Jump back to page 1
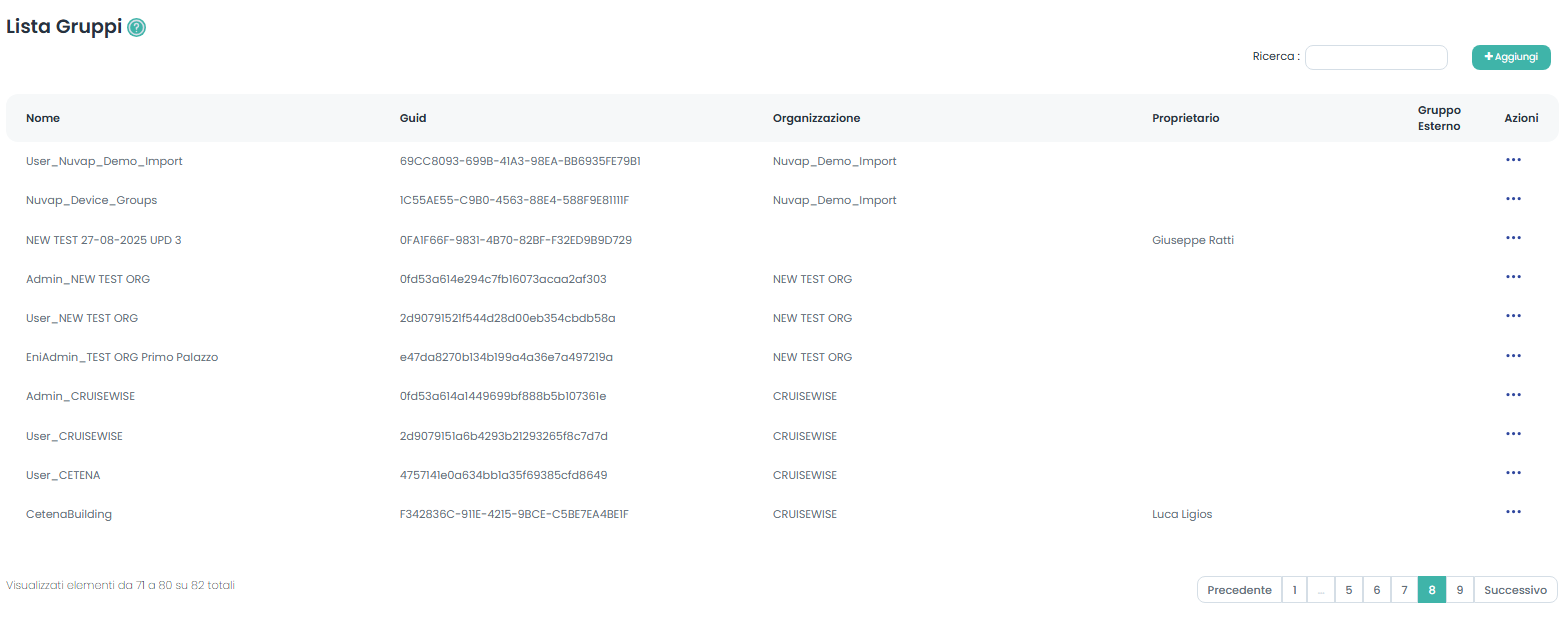The image size is (1567, 617). coord(1294,589)
